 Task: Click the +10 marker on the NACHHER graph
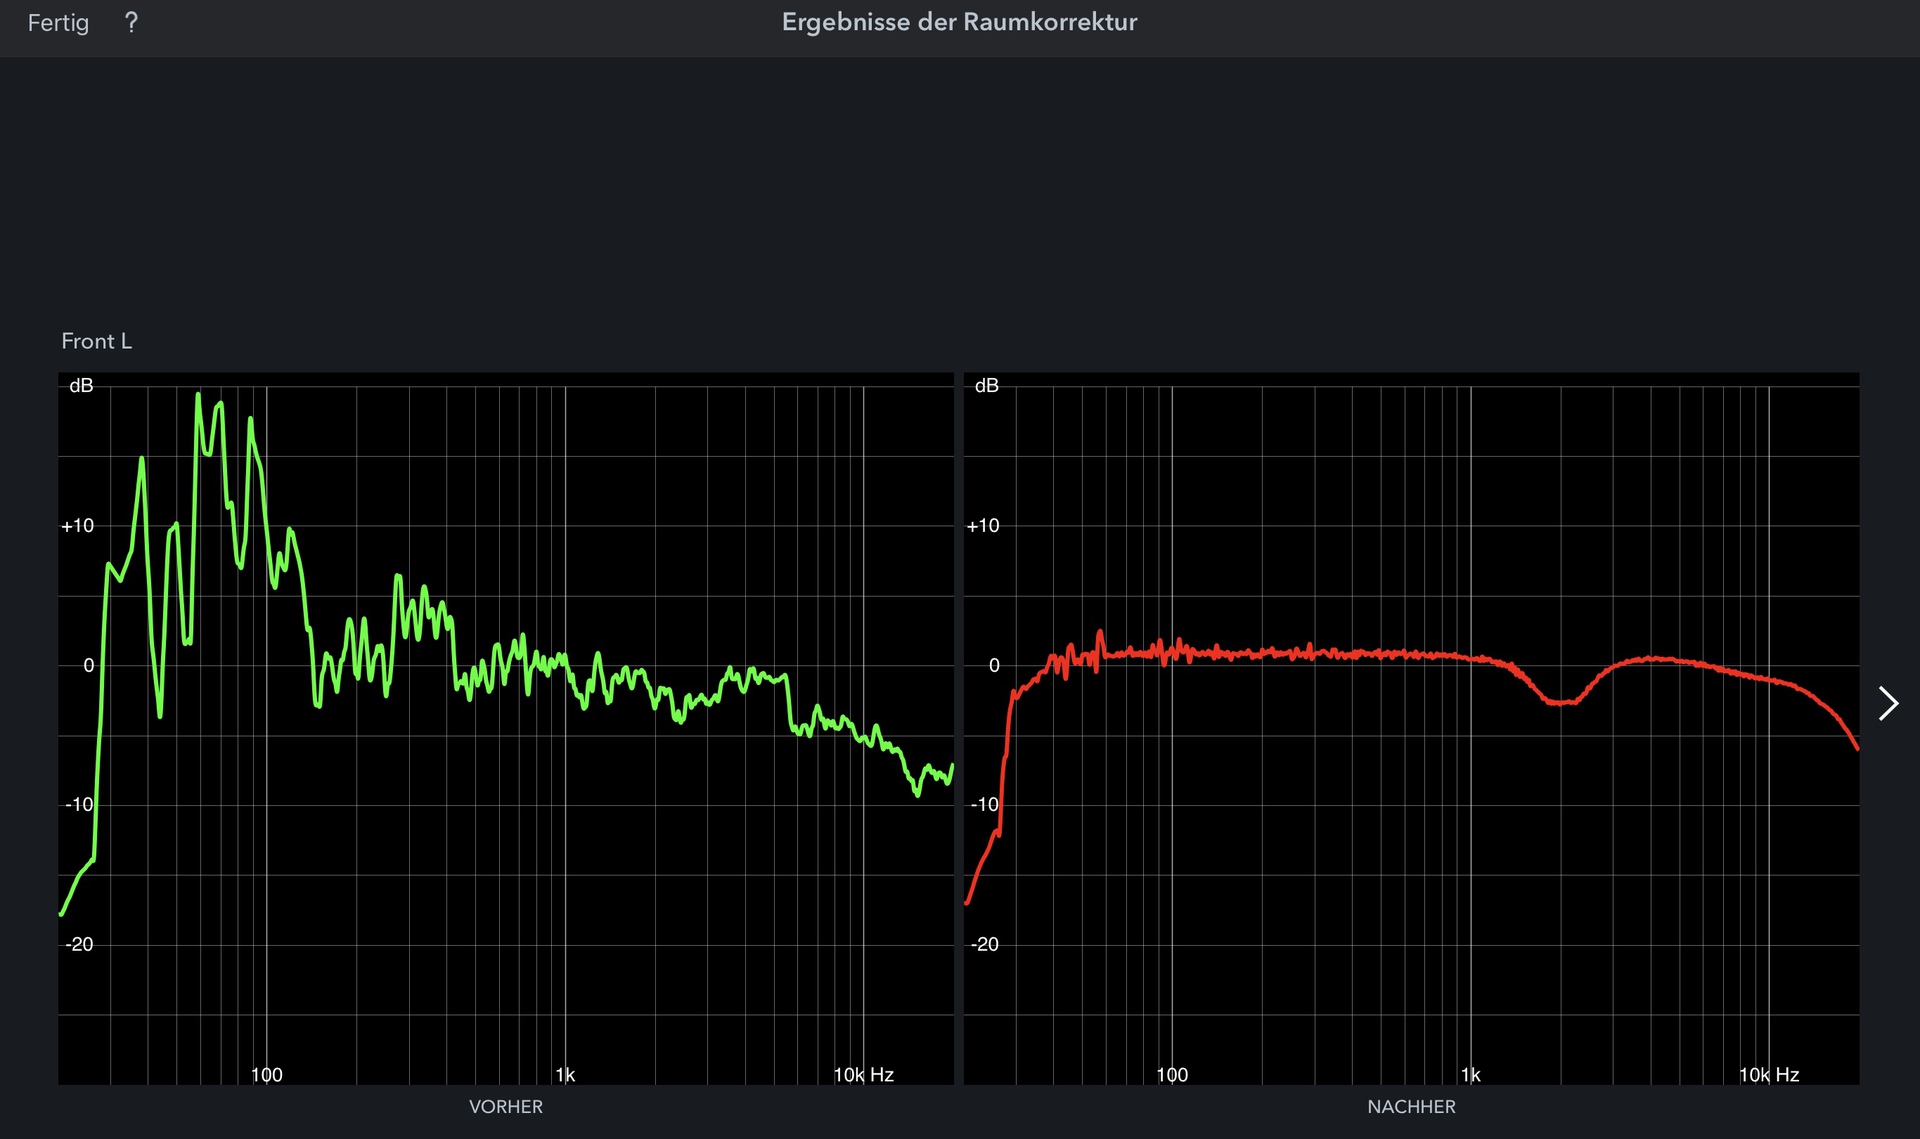click(983, 526)
